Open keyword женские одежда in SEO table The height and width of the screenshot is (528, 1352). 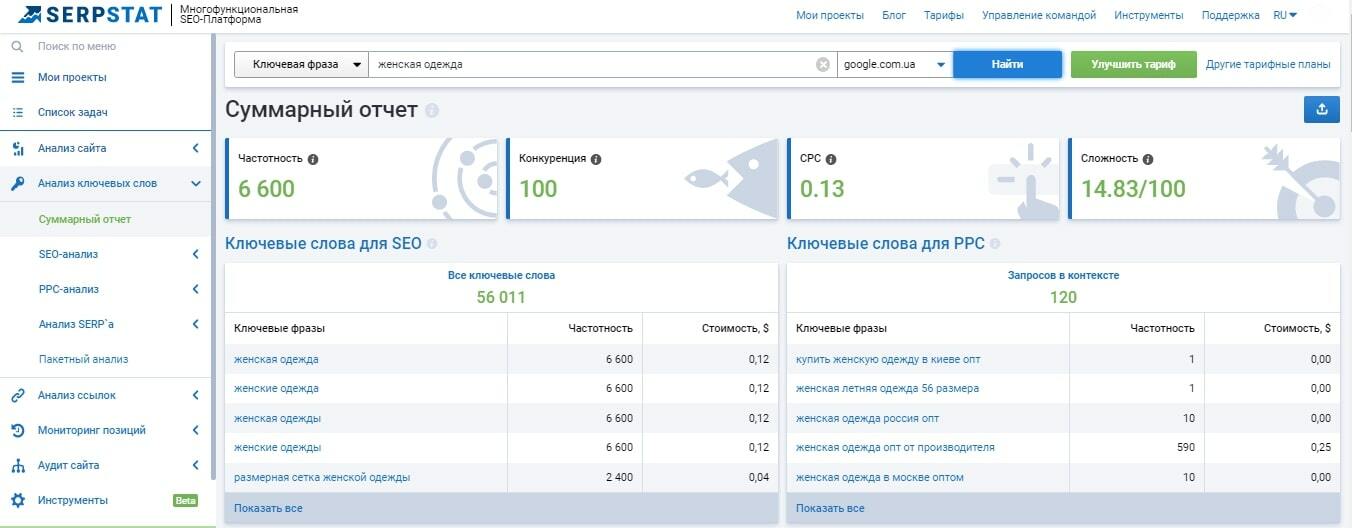[x=276, y=388]
